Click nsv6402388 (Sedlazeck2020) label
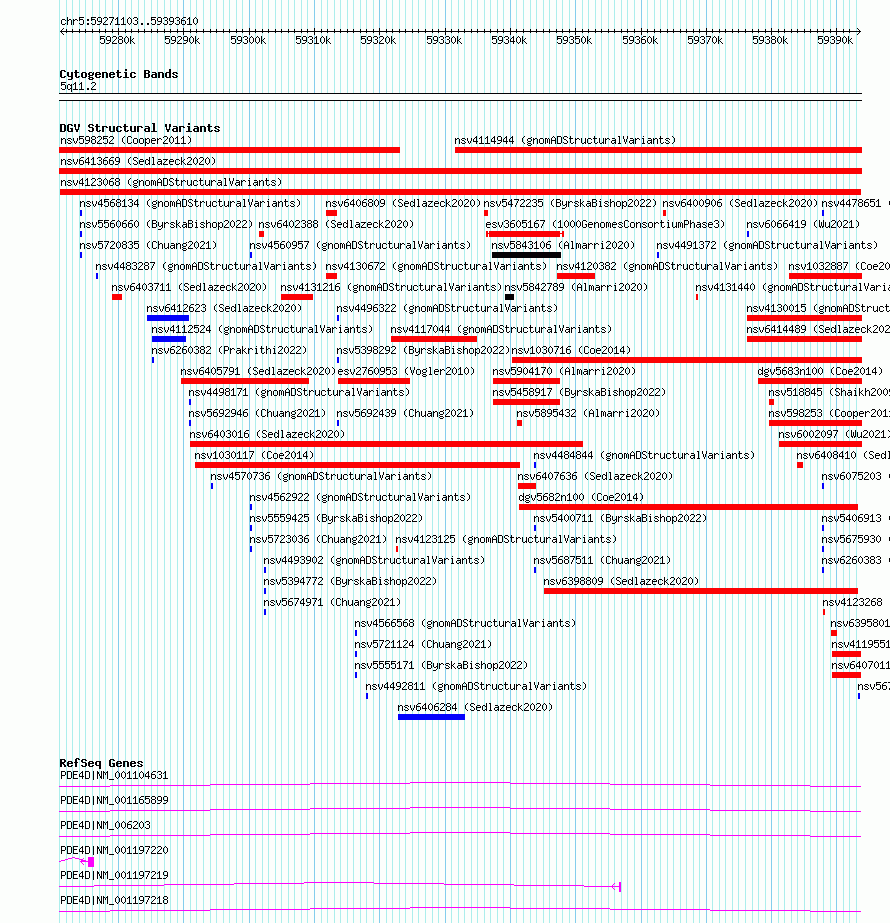The height and width of the screenshot is (923, 890). (336, 224)
